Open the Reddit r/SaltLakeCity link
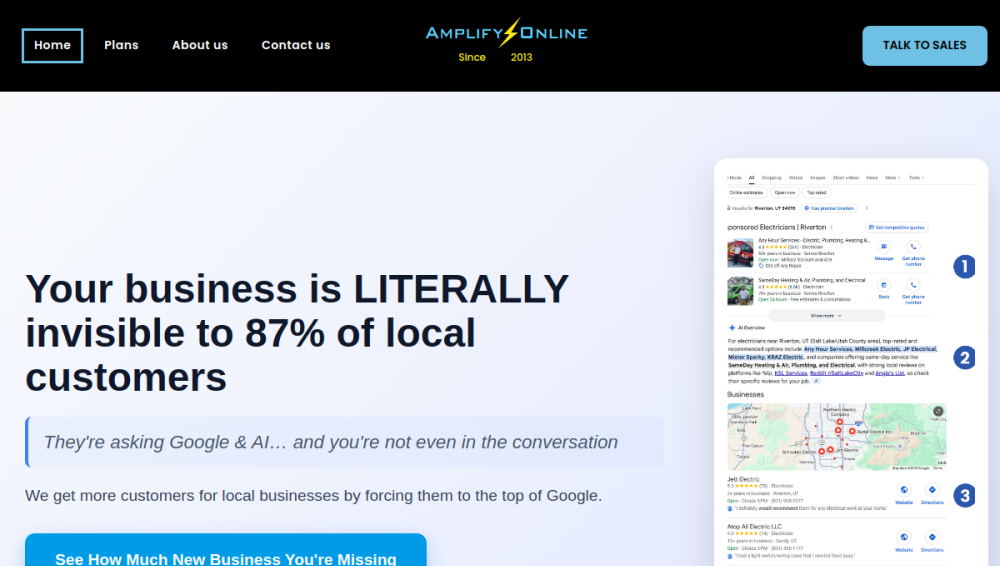Image resolution: width=1000 pixels, height=566 pixels. click(x=837, y=373)
